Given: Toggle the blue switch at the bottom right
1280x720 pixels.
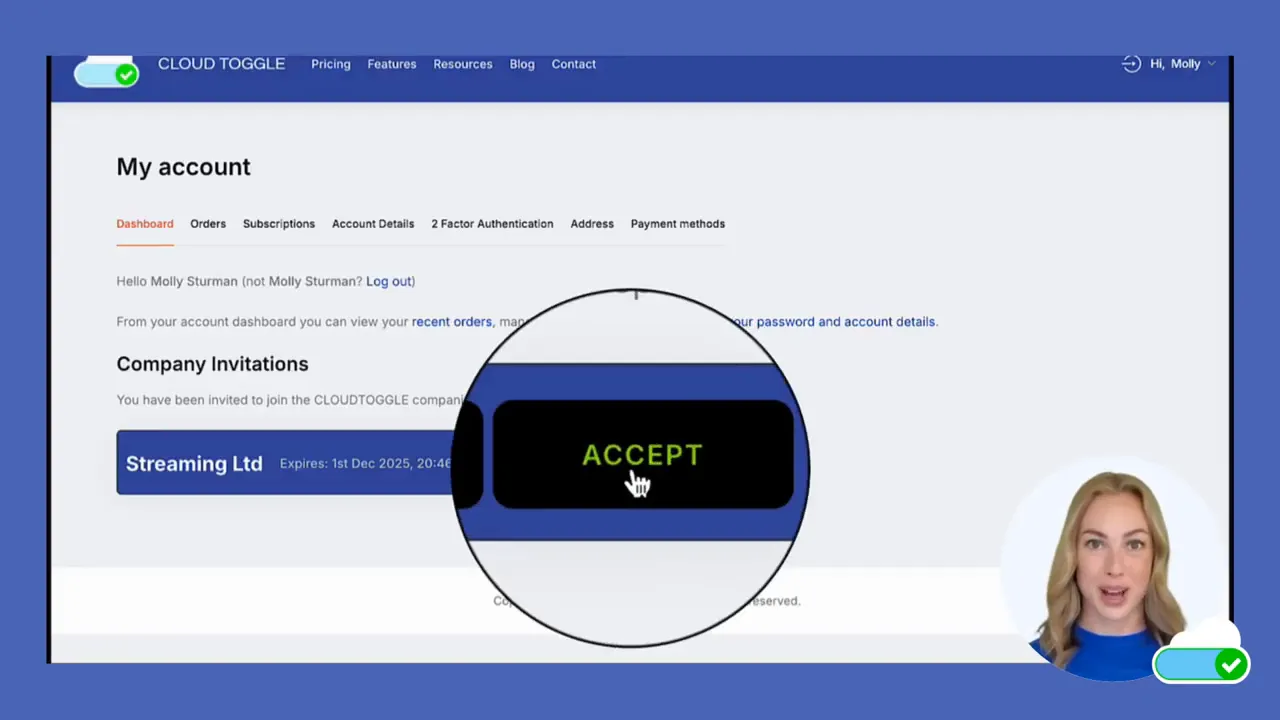Looking at the screenshot, I should click(x=1200, y=664).
